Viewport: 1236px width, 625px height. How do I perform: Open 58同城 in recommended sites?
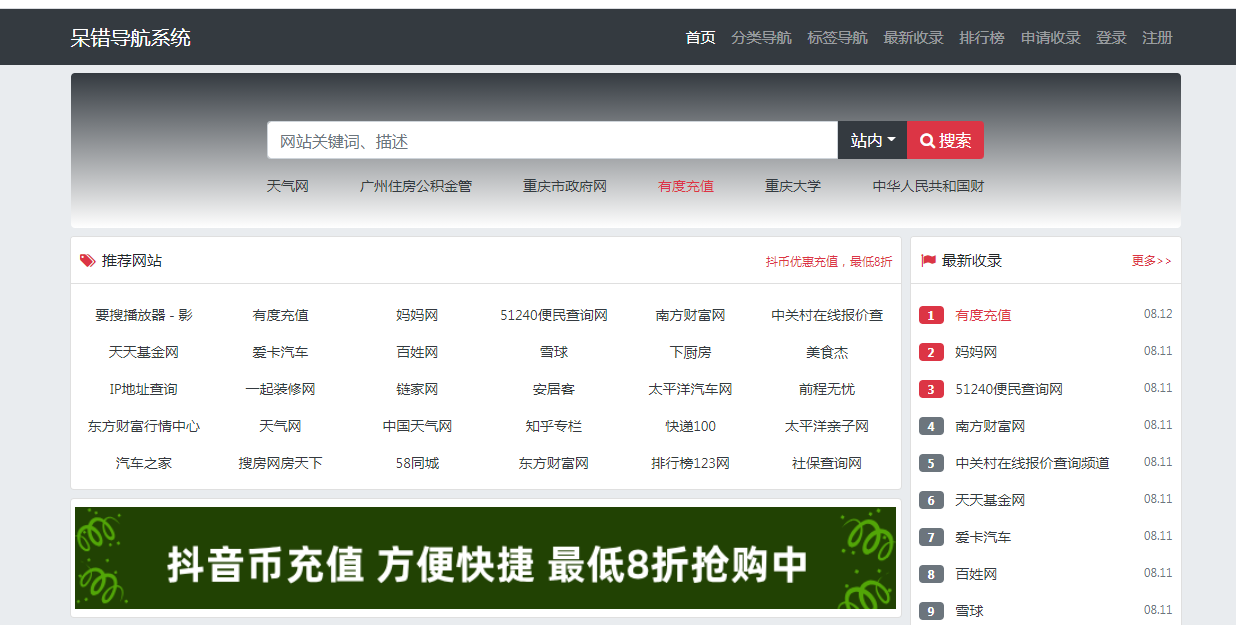click(x=417, y=464)
